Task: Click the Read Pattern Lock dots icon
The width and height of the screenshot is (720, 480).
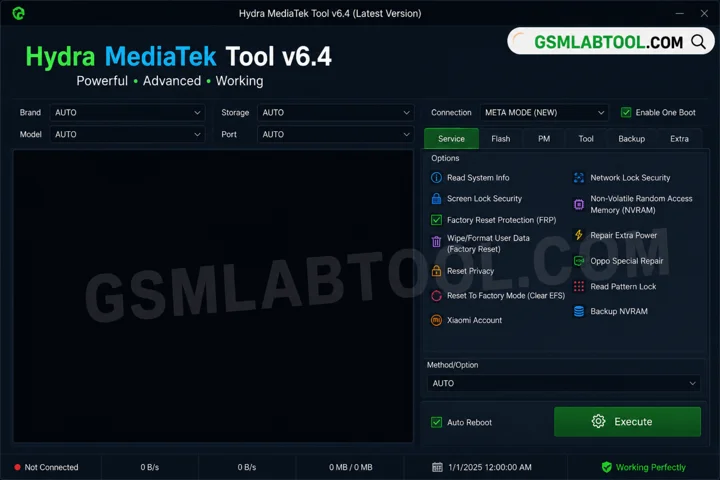Action: click(579, 286)
